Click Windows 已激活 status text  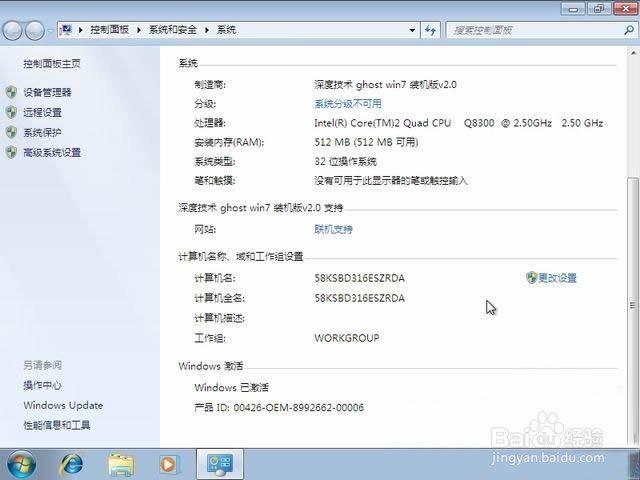(x=231, y=388)
